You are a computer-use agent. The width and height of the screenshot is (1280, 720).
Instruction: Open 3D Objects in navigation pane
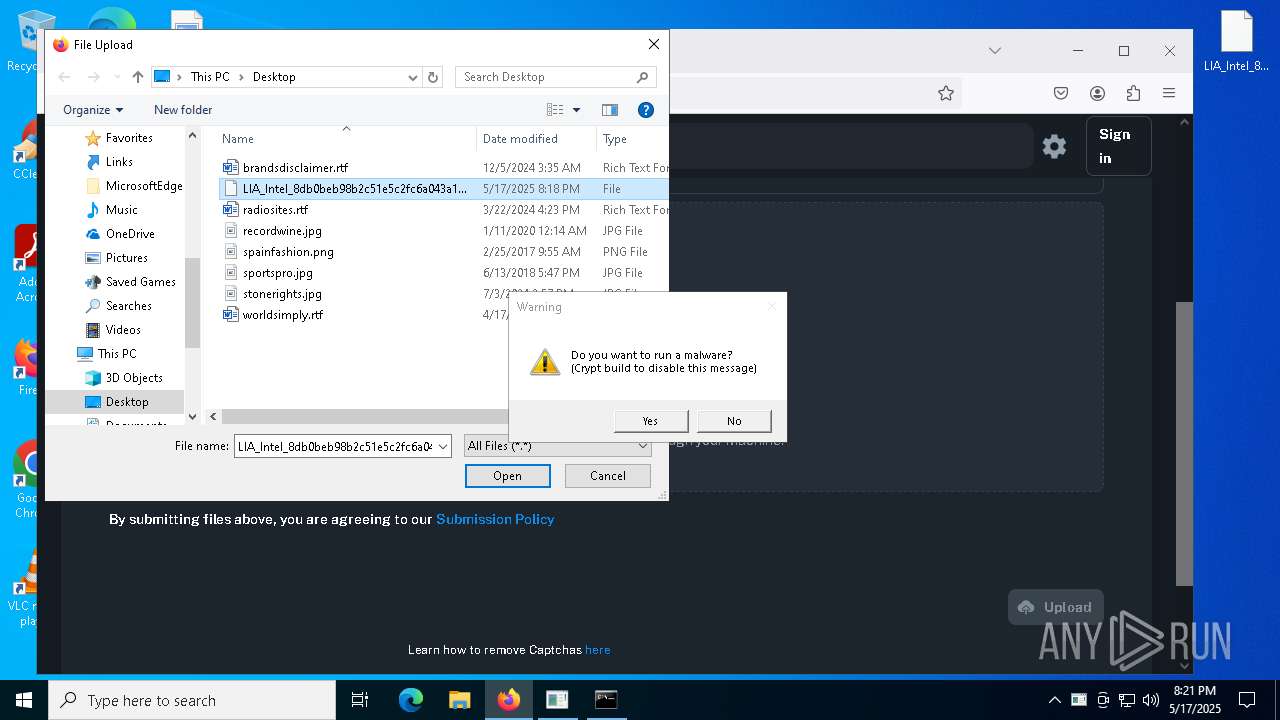[x=134, y=378]
